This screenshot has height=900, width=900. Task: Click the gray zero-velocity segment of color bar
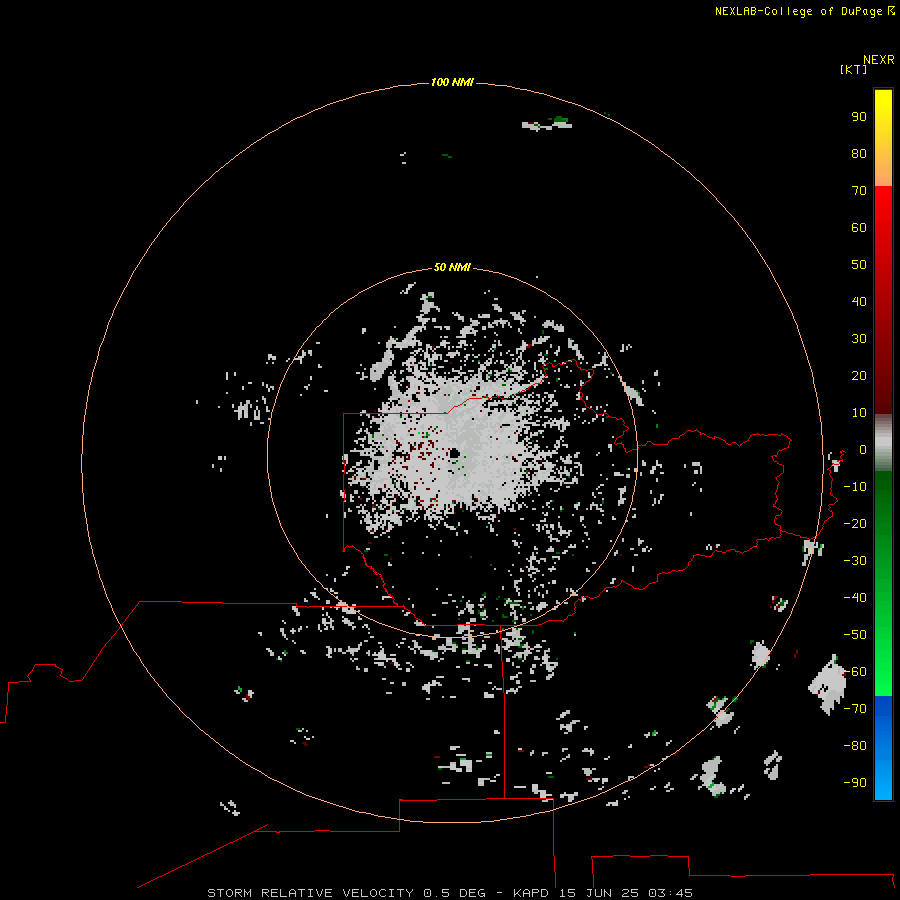tap(883, 443)
